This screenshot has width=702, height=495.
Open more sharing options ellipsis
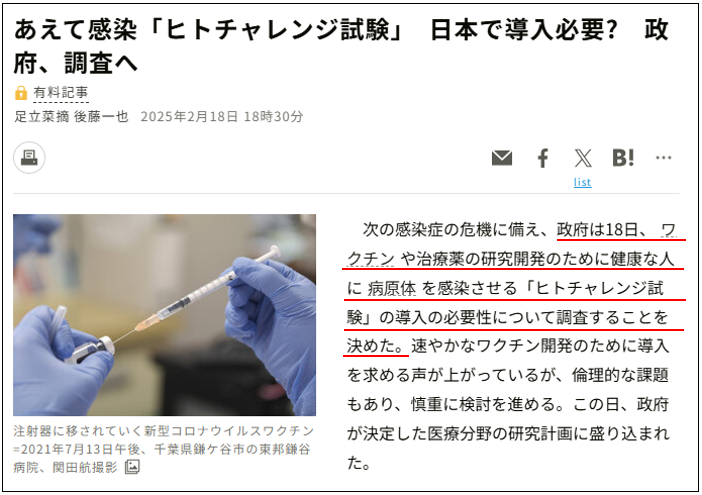pos(663,158)
